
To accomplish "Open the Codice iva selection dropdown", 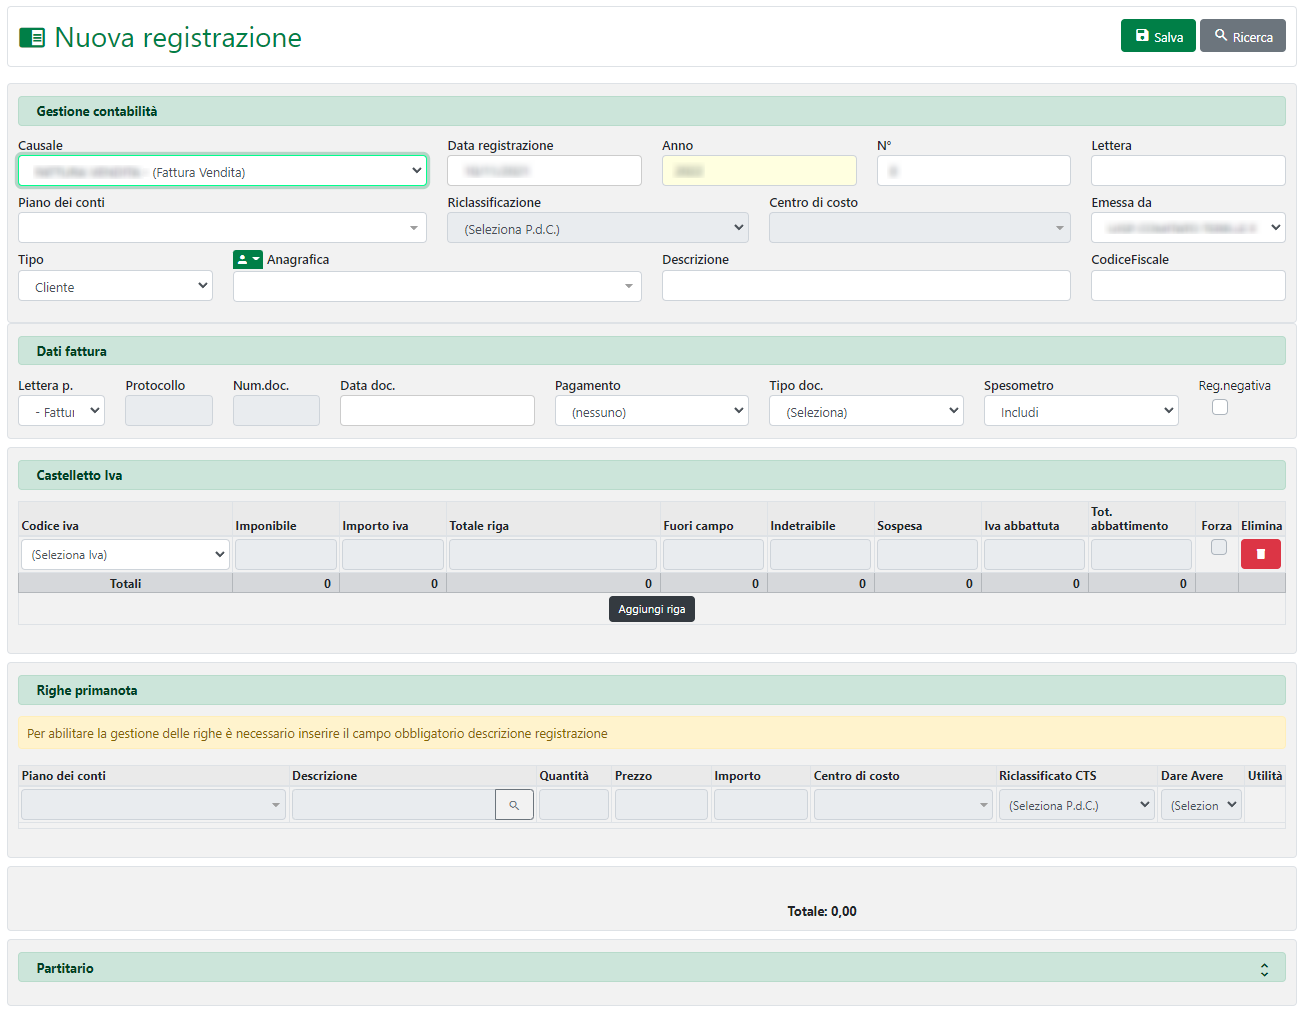I will click(125, 554).
